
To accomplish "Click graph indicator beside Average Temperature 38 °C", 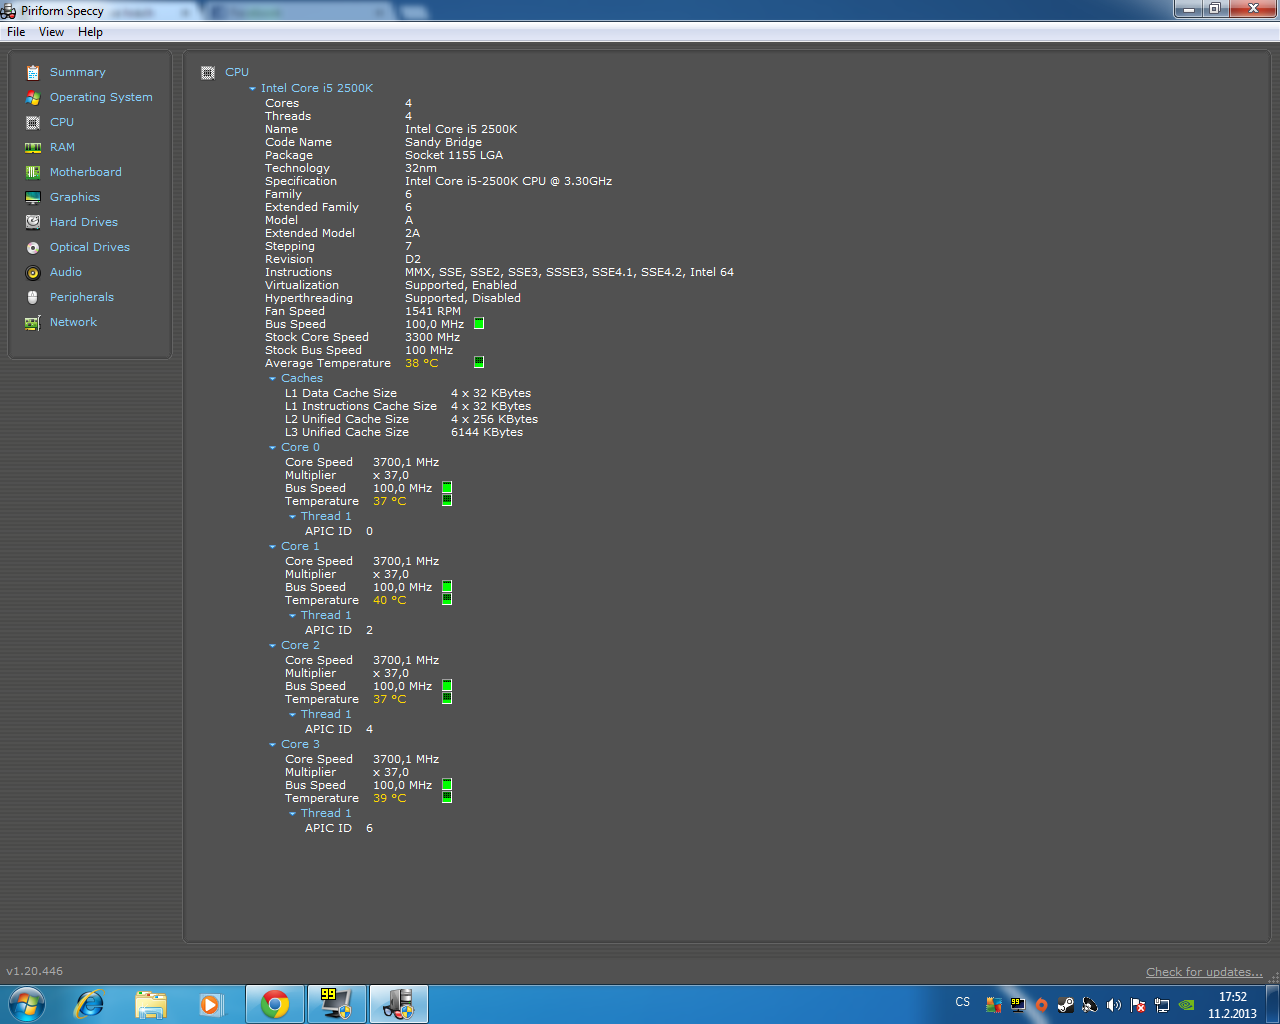I will (x=479, y=362).
